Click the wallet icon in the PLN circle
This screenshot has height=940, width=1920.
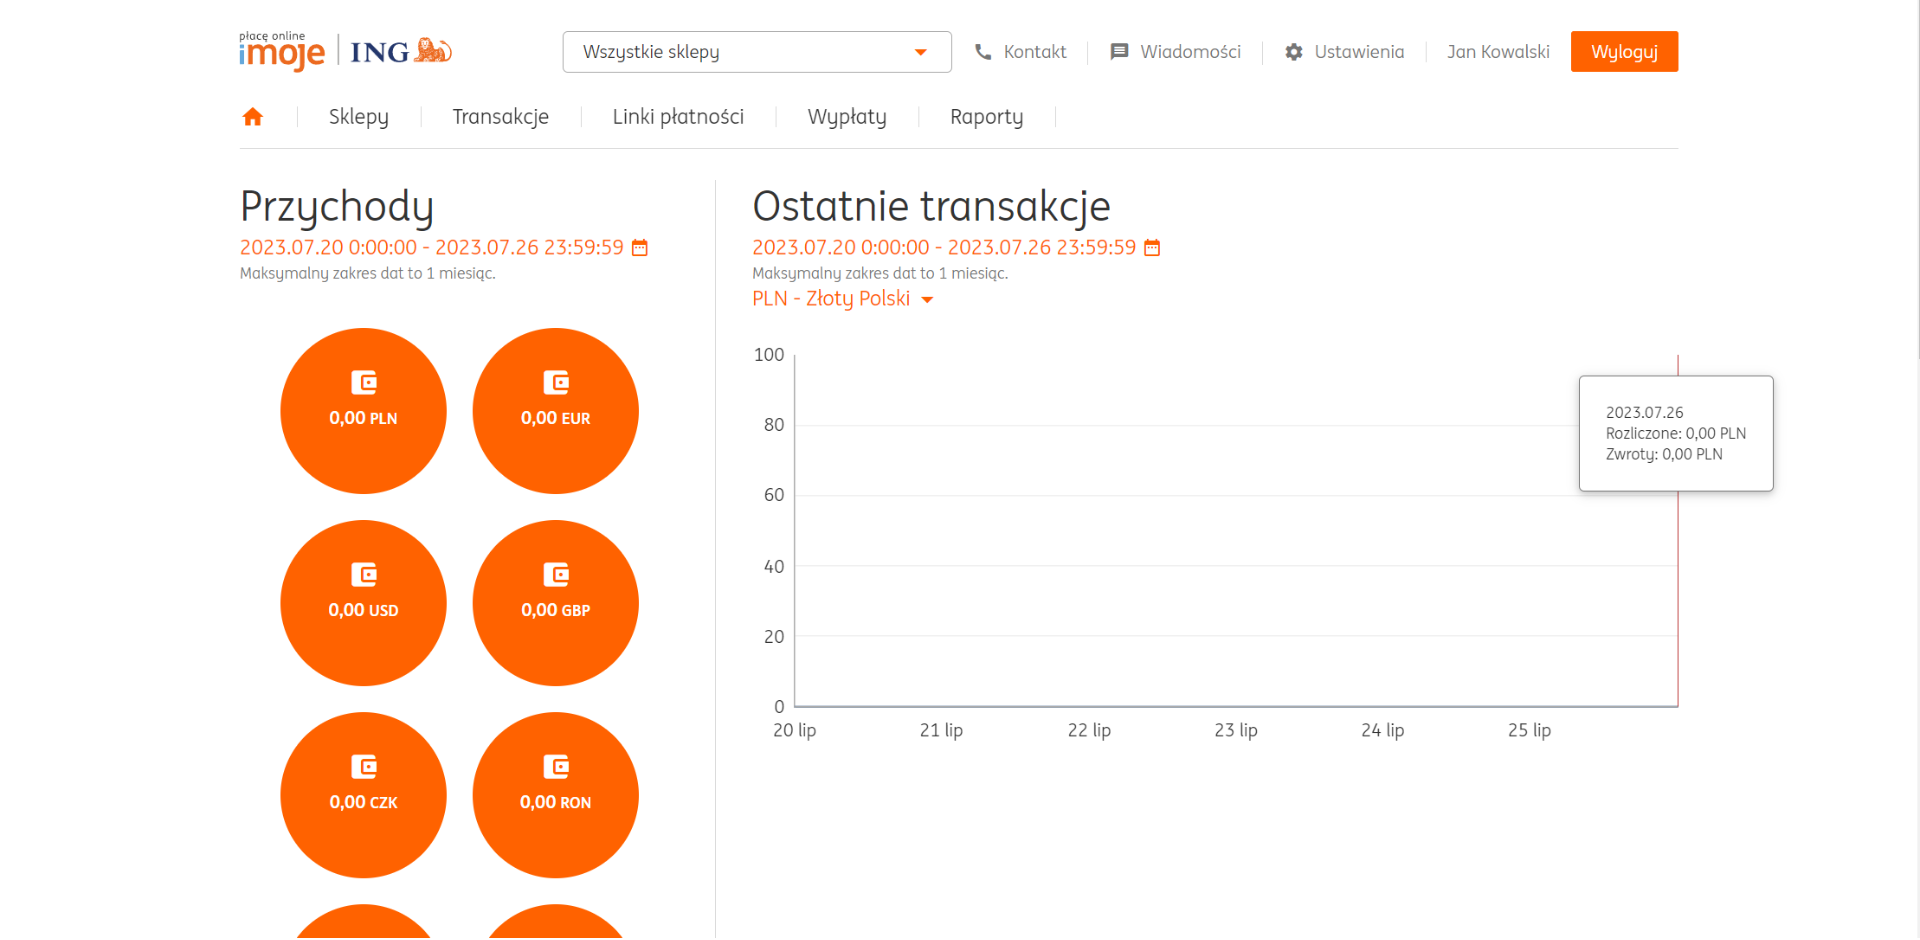click(x=364, y=382)
